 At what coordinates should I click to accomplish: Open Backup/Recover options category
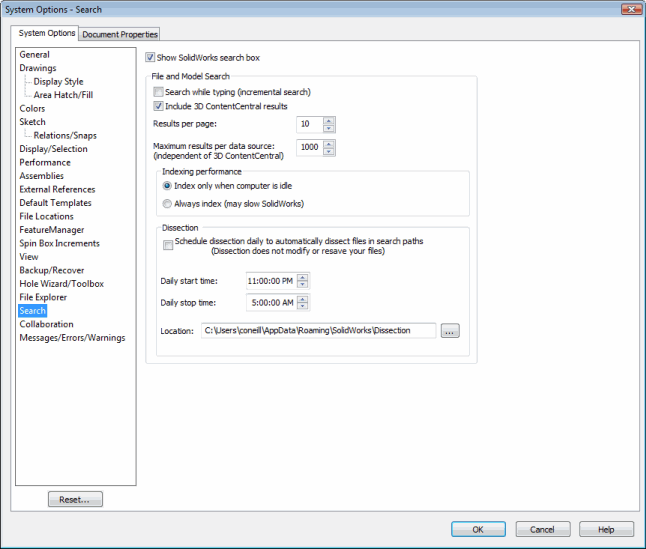pos(51,270)
